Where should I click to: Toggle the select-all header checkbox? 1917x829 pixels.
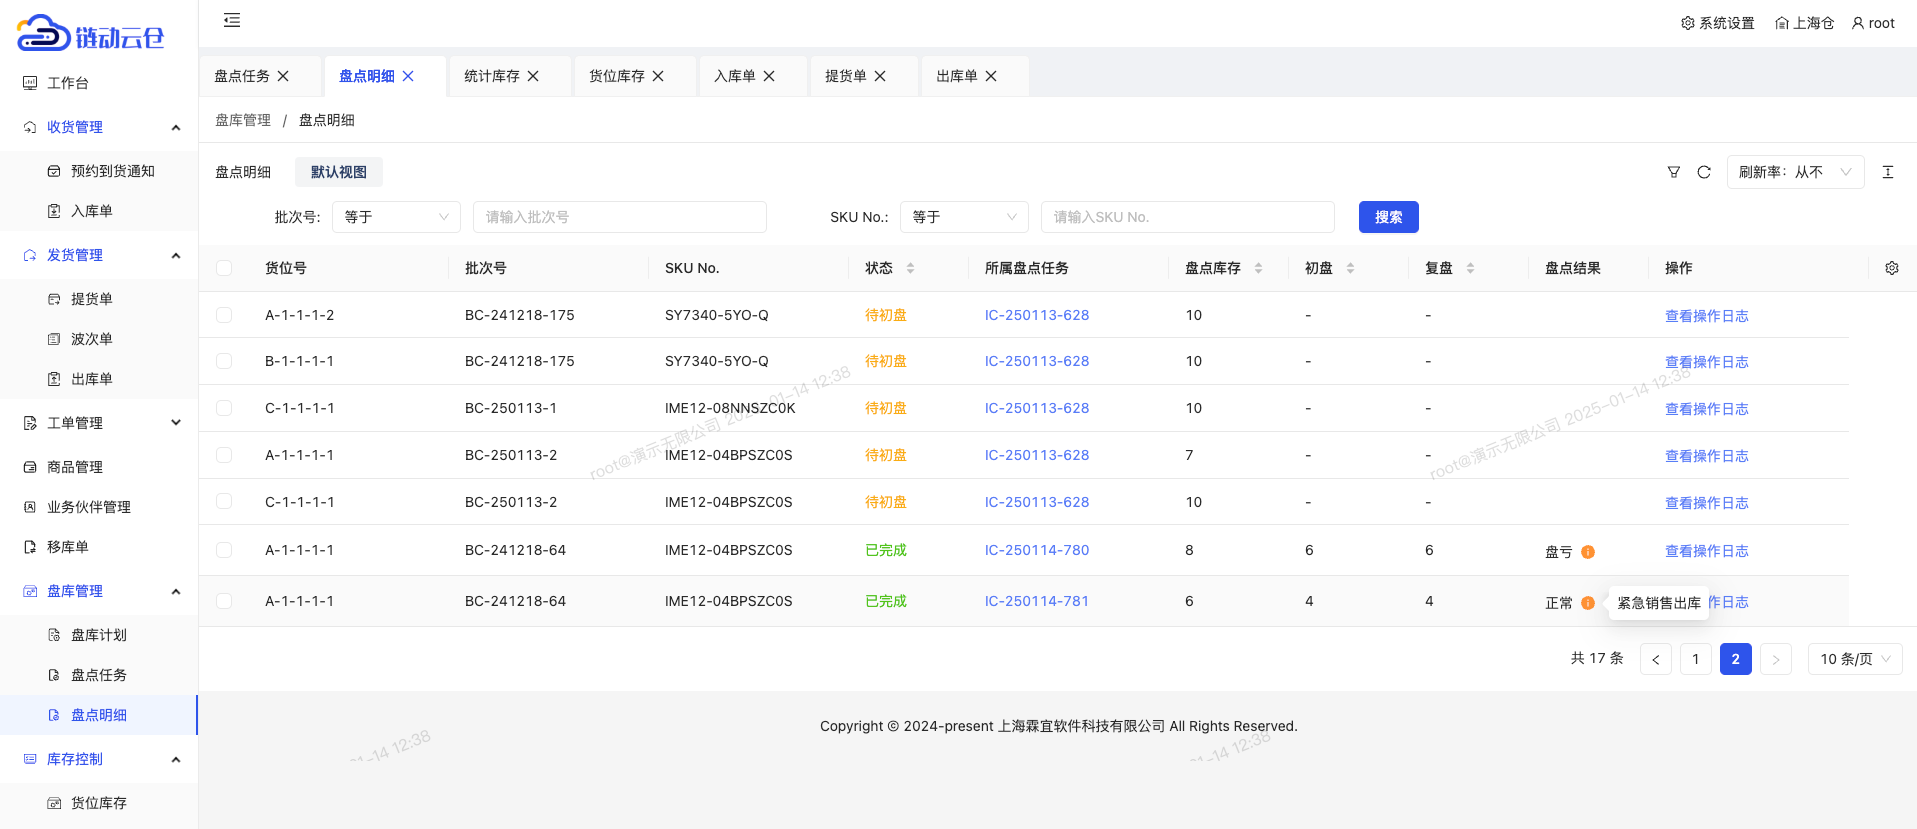224,268
